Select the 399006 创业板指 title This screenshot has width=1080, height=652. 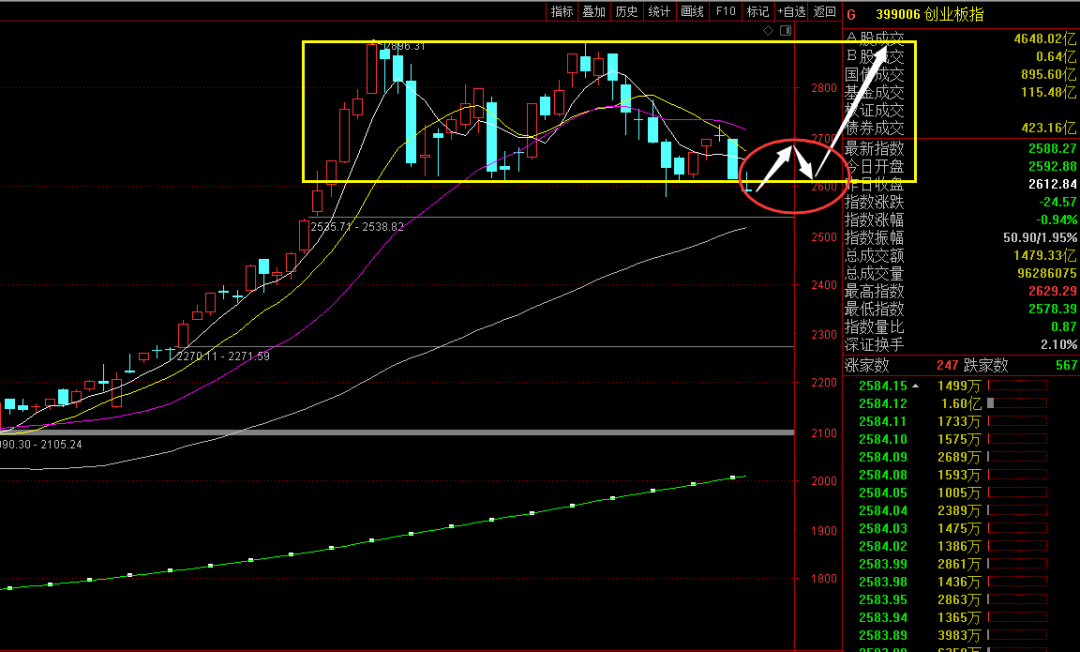click(930, 14)
